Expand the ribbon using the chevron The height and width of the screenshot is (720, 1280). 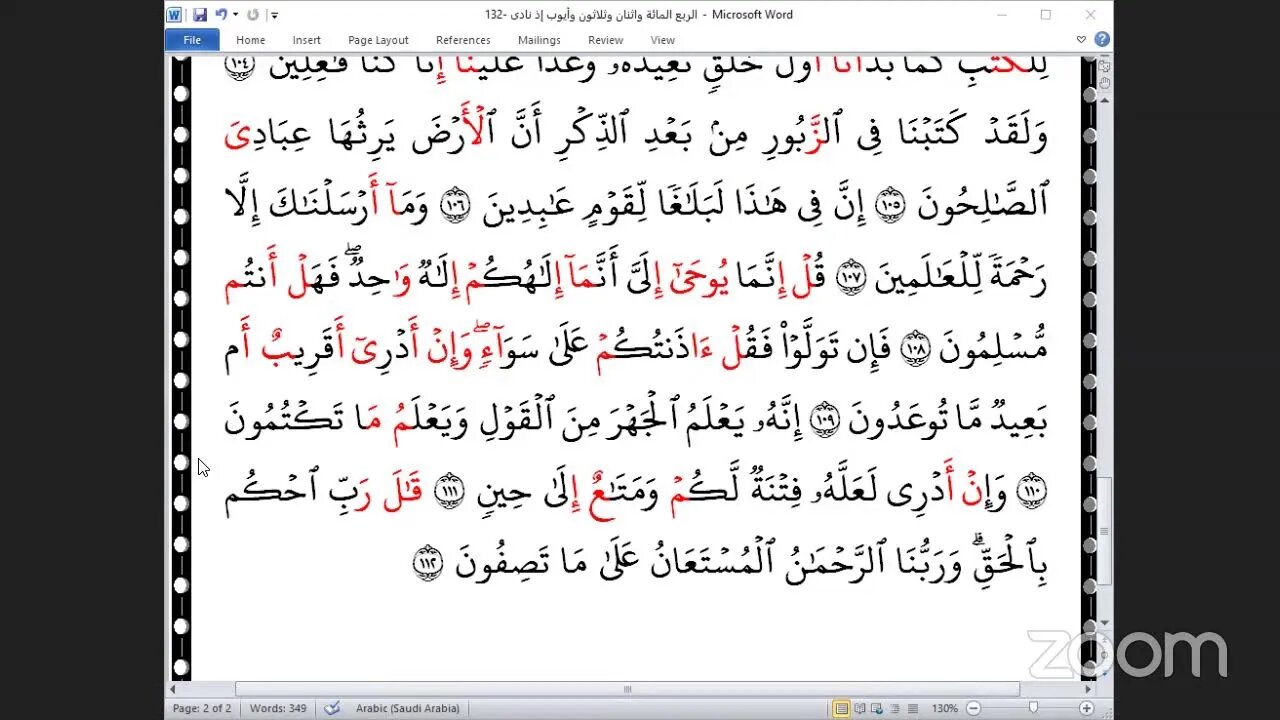point(1081,40)
